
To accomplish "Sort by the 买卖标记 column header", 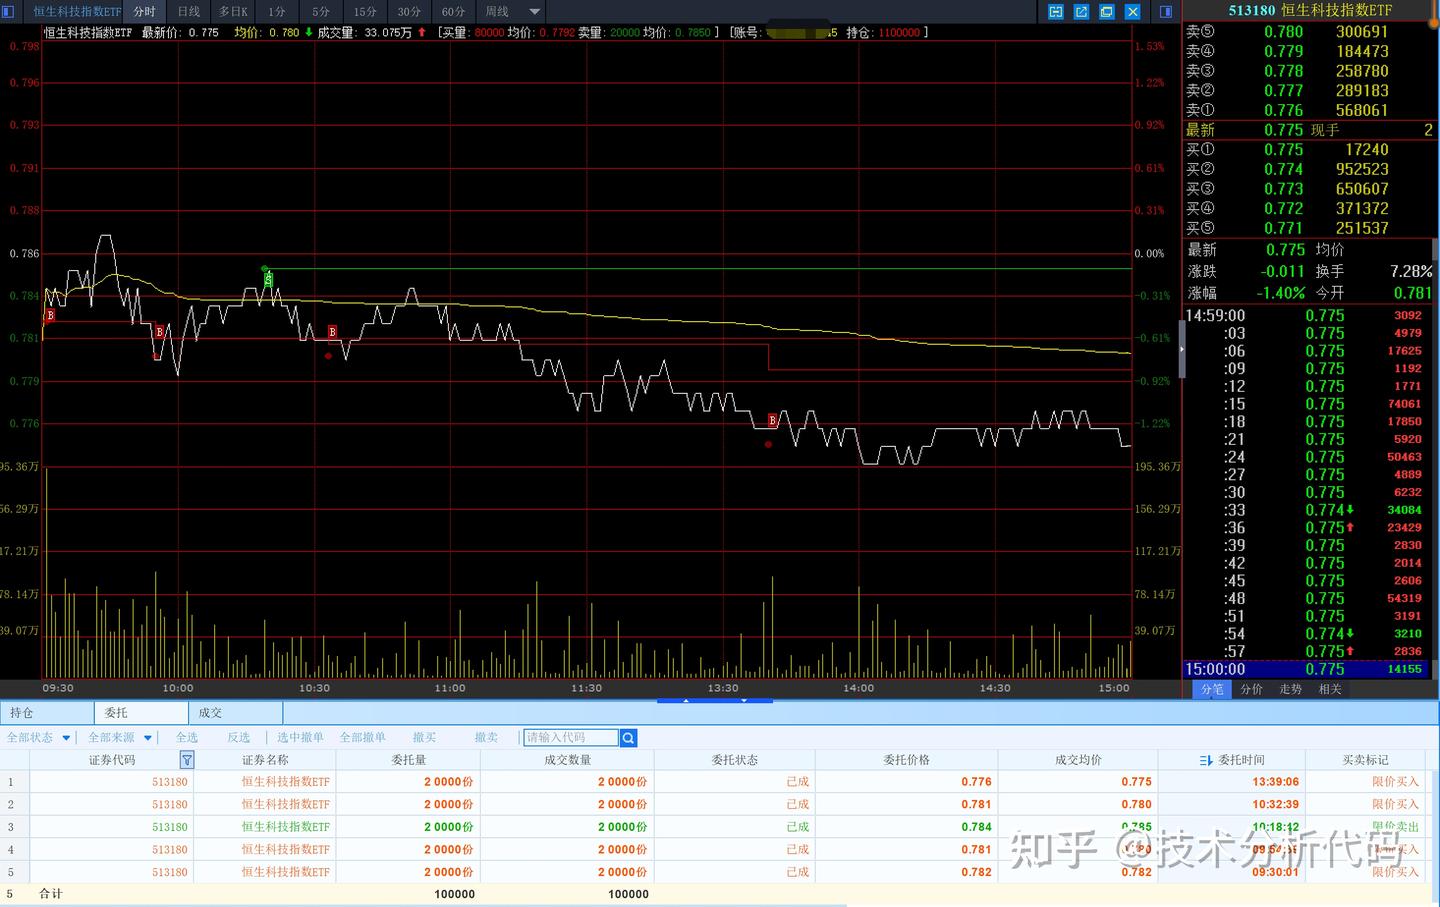I will coord(1365,760).
